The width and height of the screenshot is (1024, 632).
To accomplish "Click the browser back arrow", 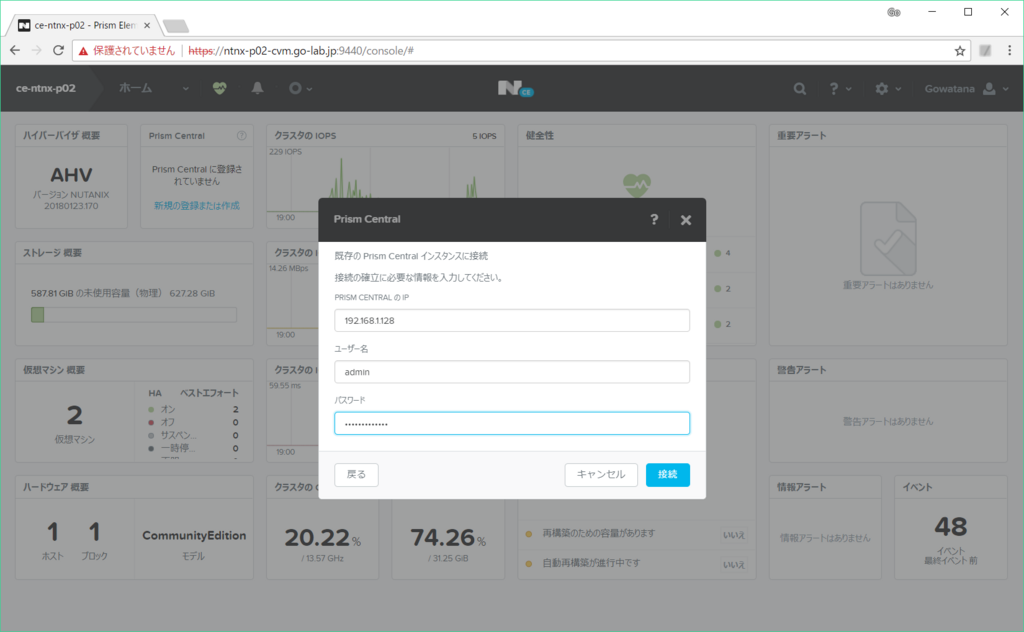I will (x=15, y=50).
